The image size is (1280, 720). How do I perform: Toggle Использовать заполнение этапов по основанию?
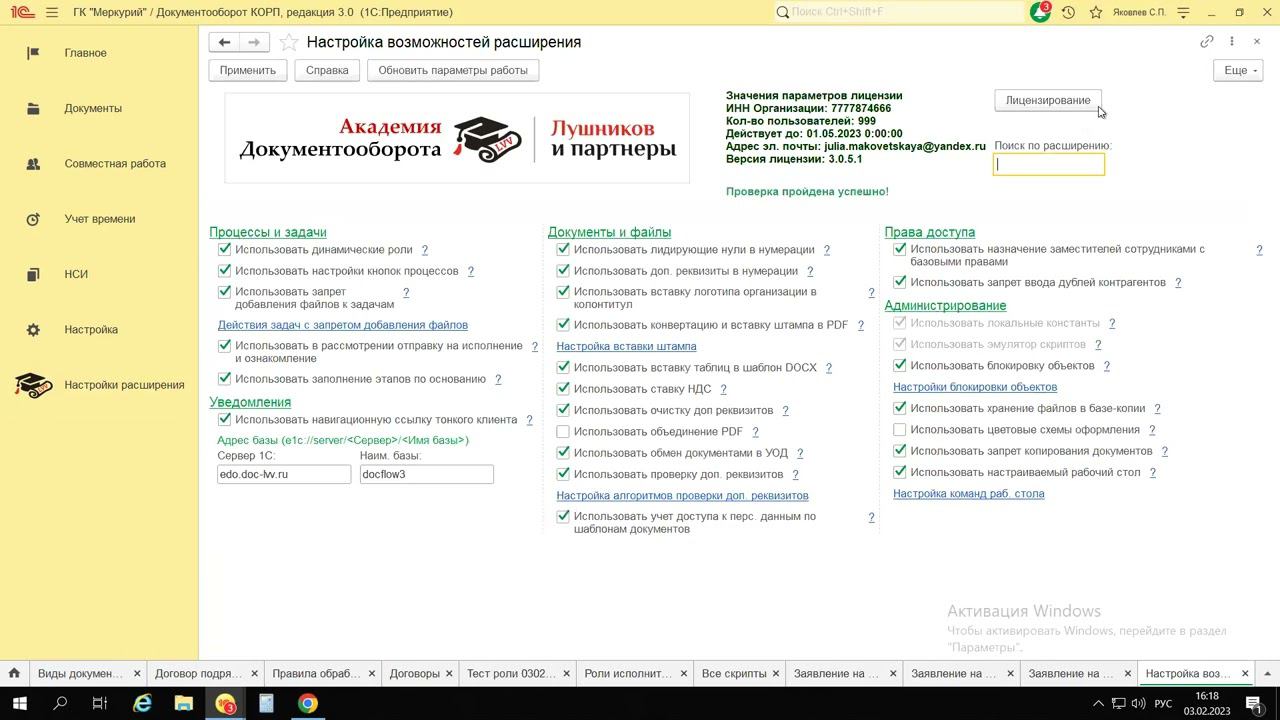pyautogui.click(x=225, y=379)
